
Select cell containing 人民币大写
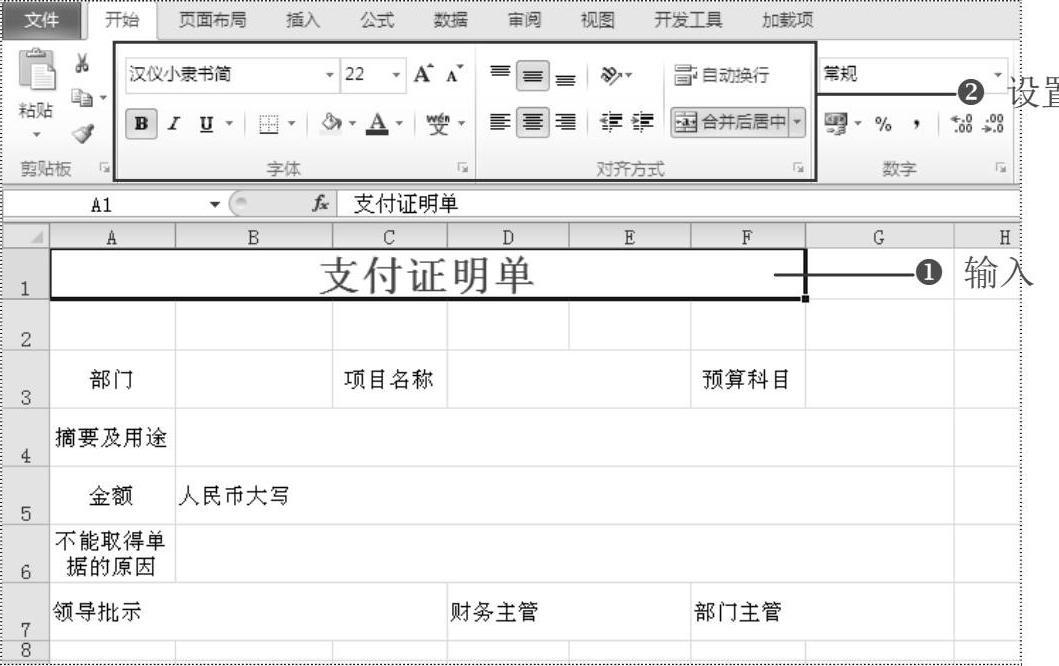pos(564,496)
